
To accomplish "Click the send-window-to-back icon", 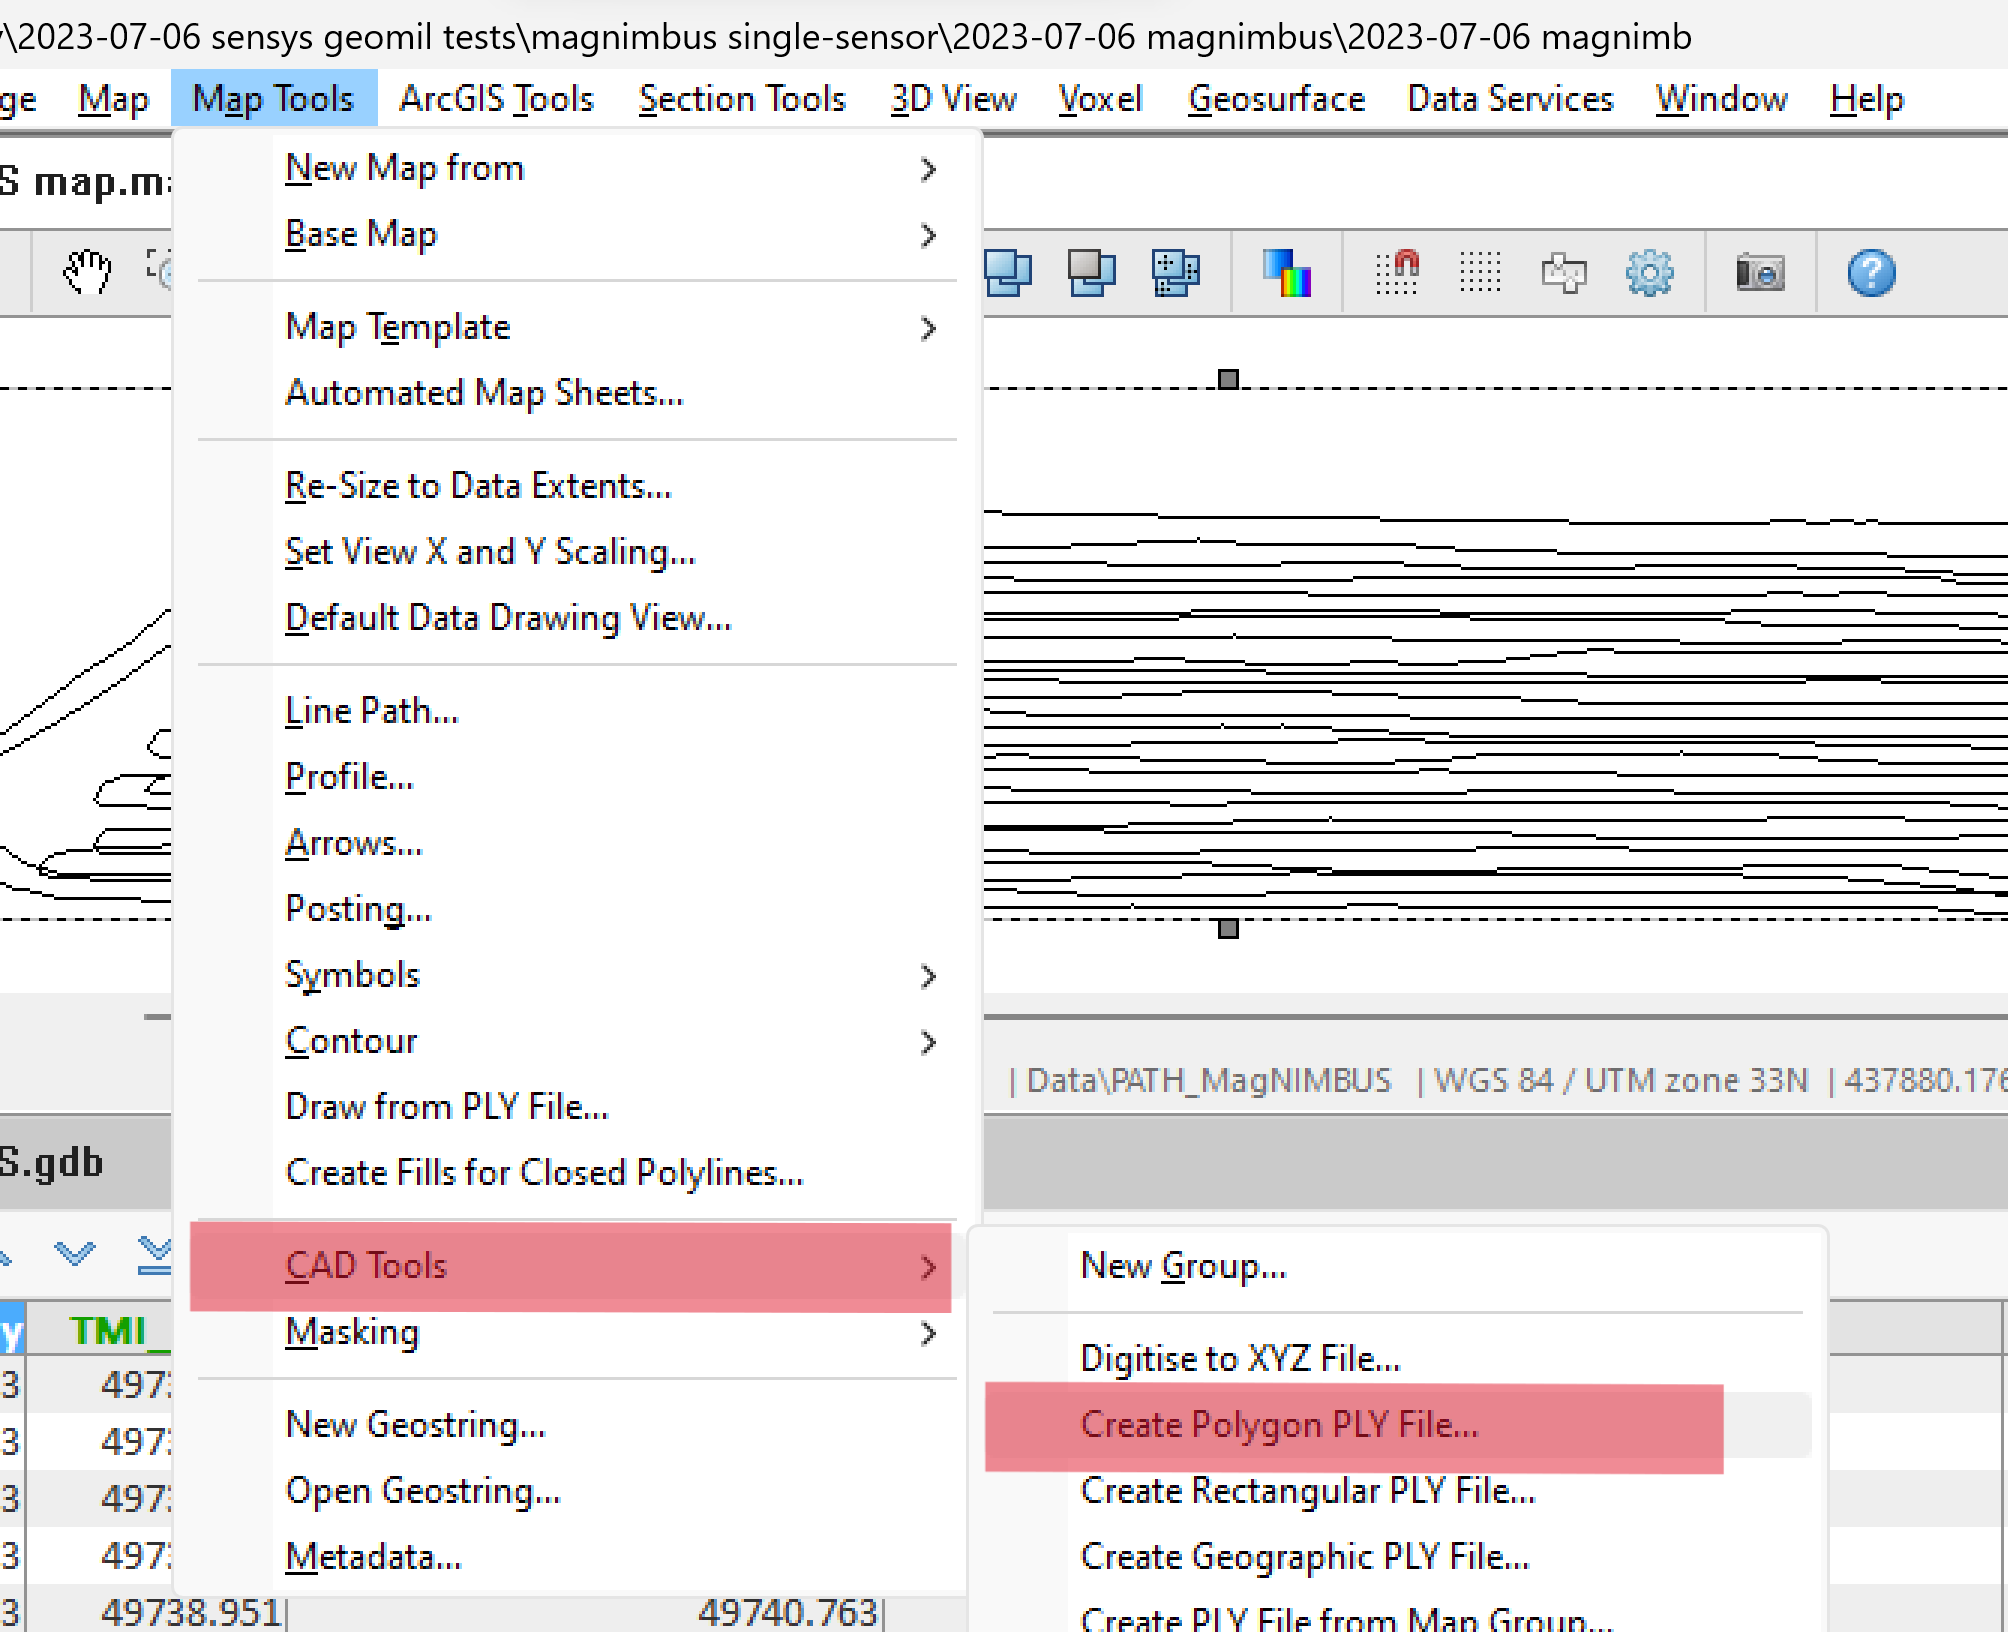I will tap(1090, 271).
